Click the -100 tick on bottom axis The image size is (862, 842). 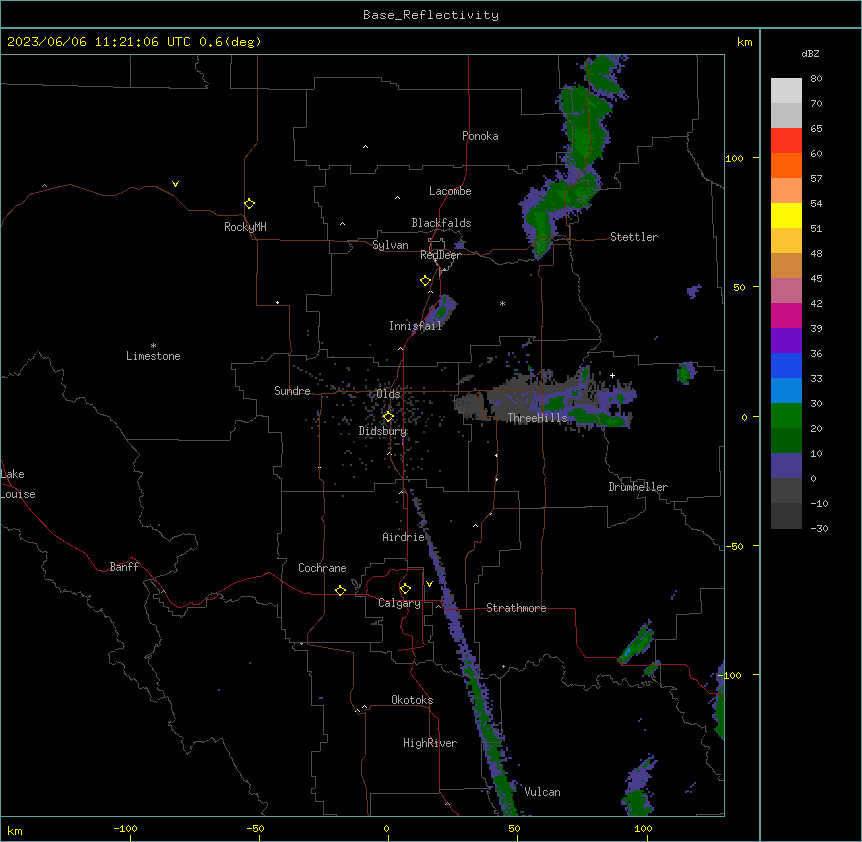tap(125, 828)
